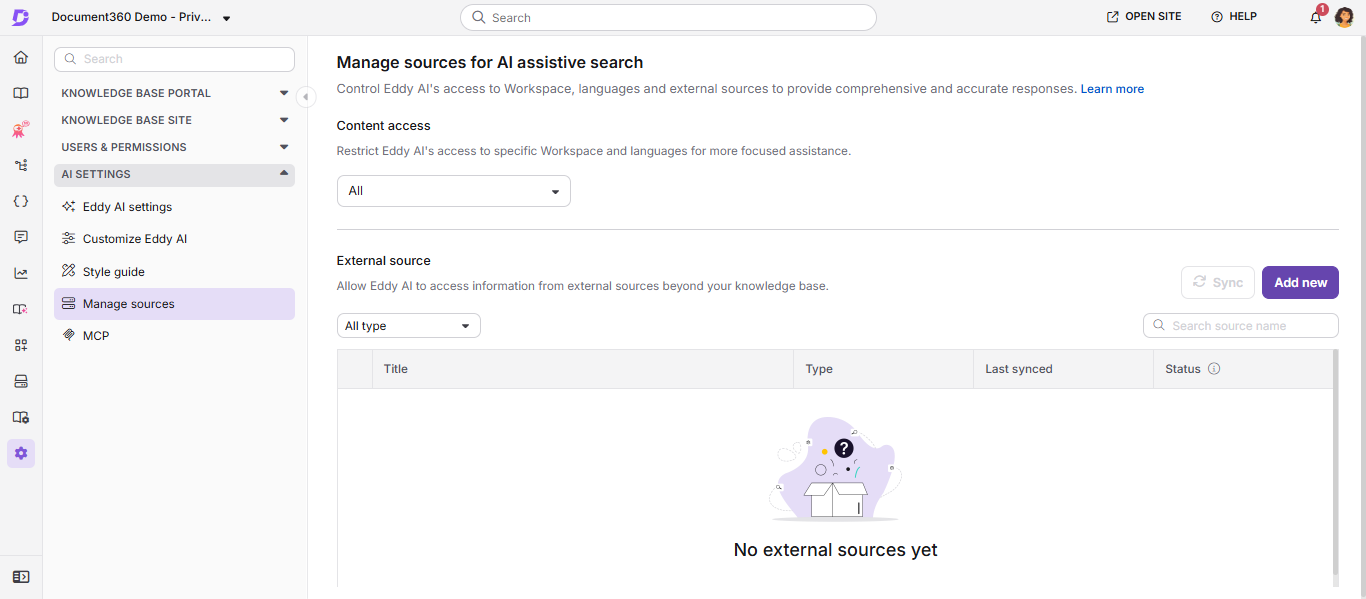Screen dimensions: 1366x599
Task: Expand the Knowledge Base Portal section
Action: (x=174, y=93)
